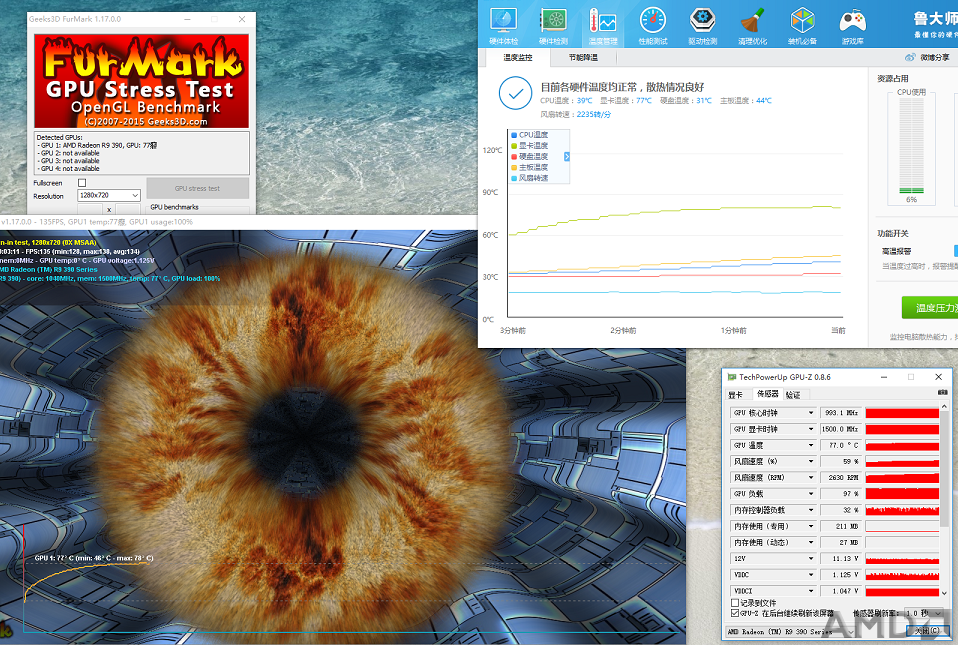
Task: Open 性能测试 performance test gauge icon
Action: click(x=653, y=26)
